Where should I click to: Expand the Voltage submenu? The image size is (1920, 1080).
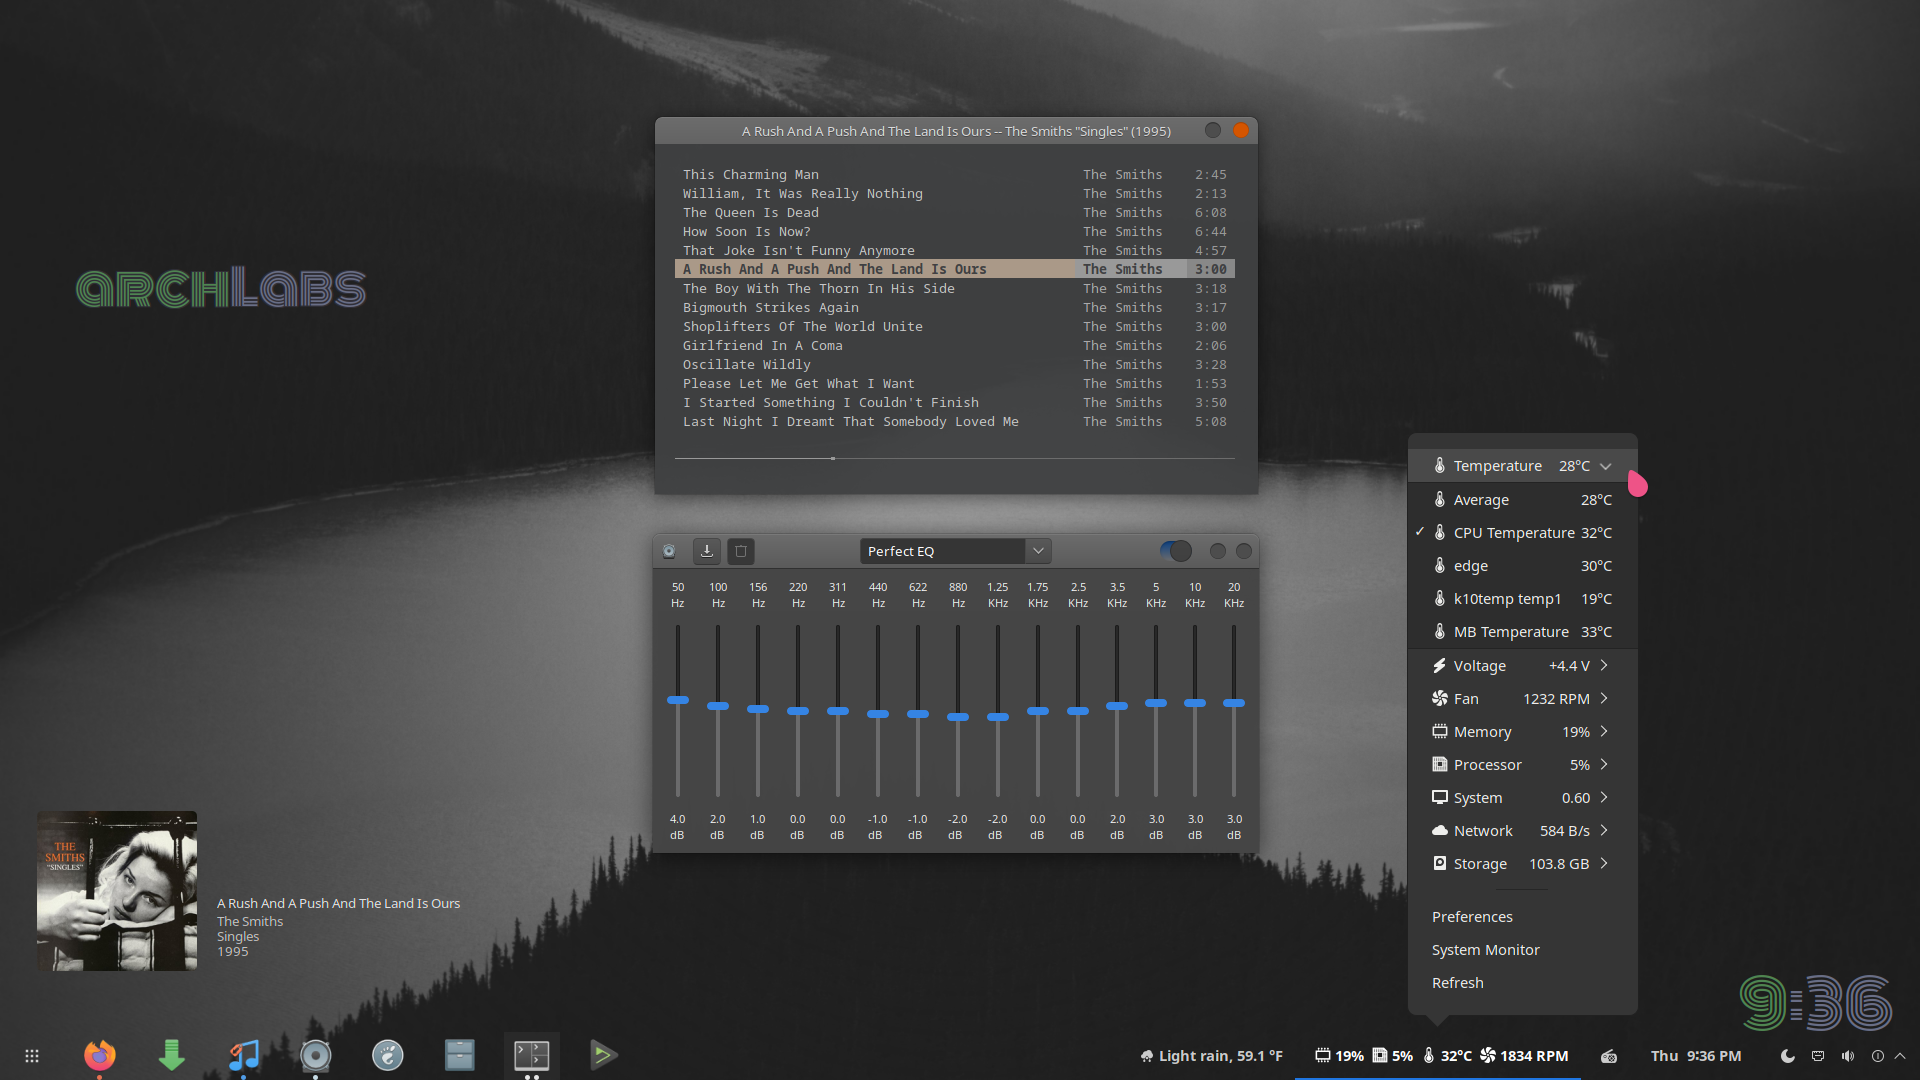pyautogui.click(x=1522, y=666)
